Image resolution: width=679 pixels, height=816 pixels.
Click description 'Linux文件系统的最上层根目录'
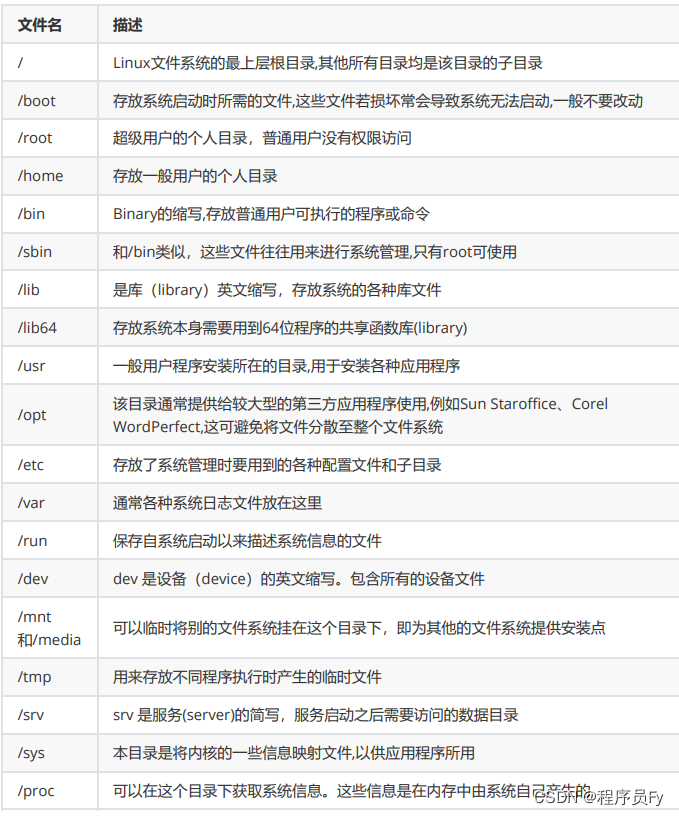[328, 63]
